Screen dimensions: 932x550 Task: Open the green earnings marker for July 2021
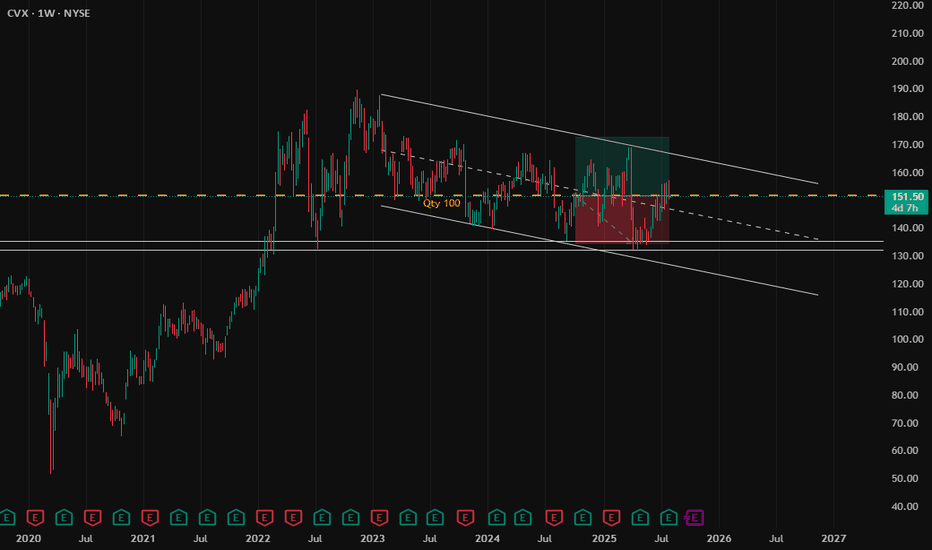[x=207, y=518]
